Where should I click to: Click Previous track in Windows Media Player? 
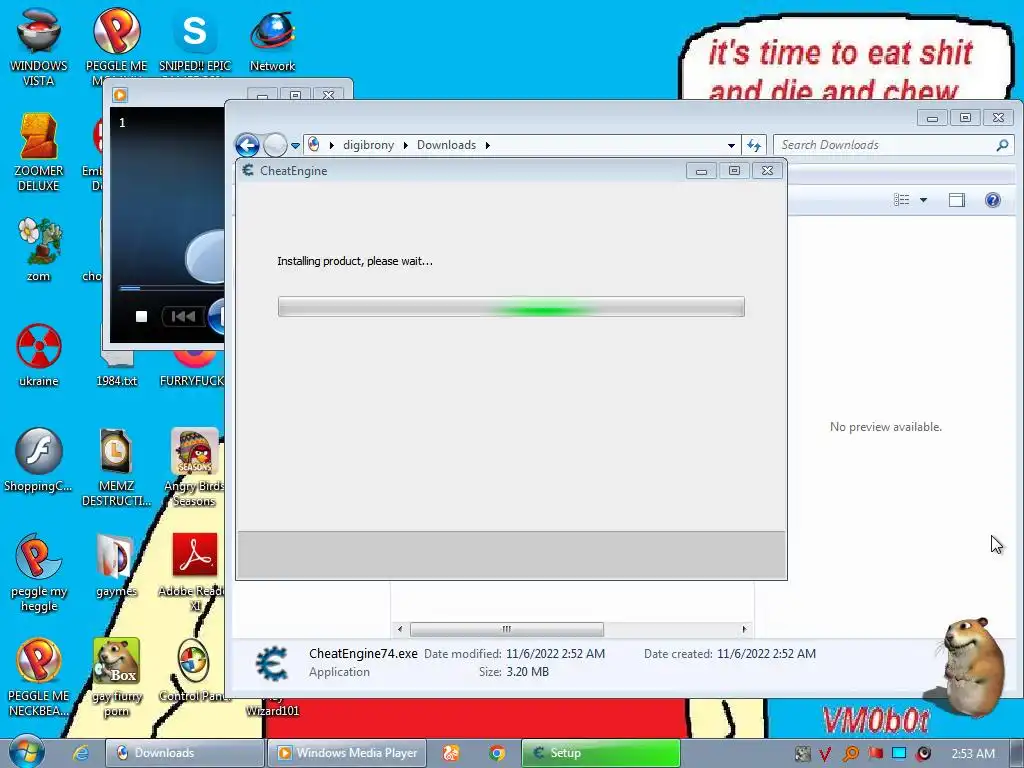183,317
